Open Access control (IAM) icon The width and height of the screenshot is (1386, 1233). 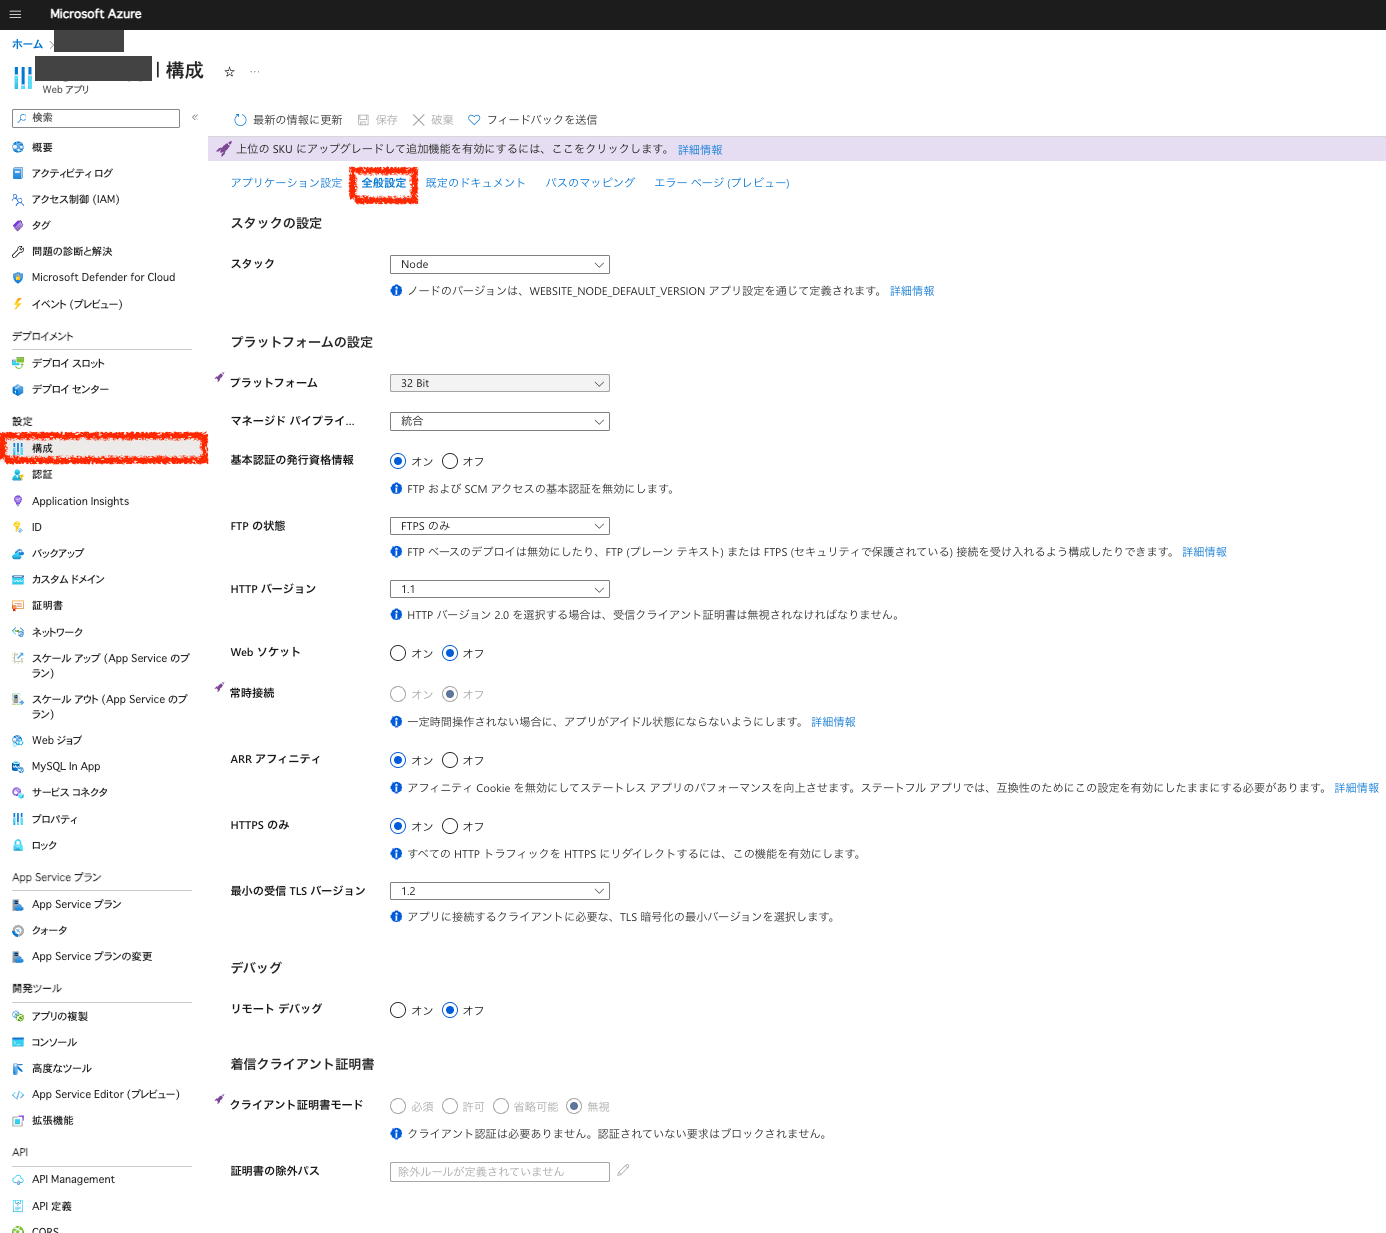(18, 199)
